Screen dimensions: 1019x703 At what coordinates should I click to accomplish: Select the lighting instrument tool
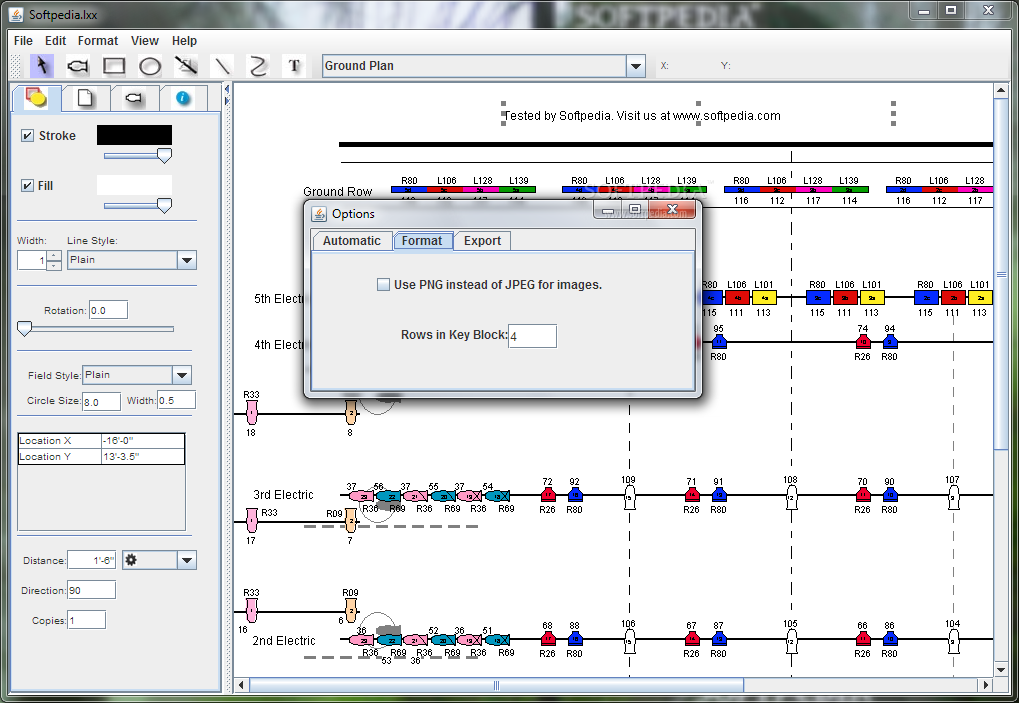78,66
